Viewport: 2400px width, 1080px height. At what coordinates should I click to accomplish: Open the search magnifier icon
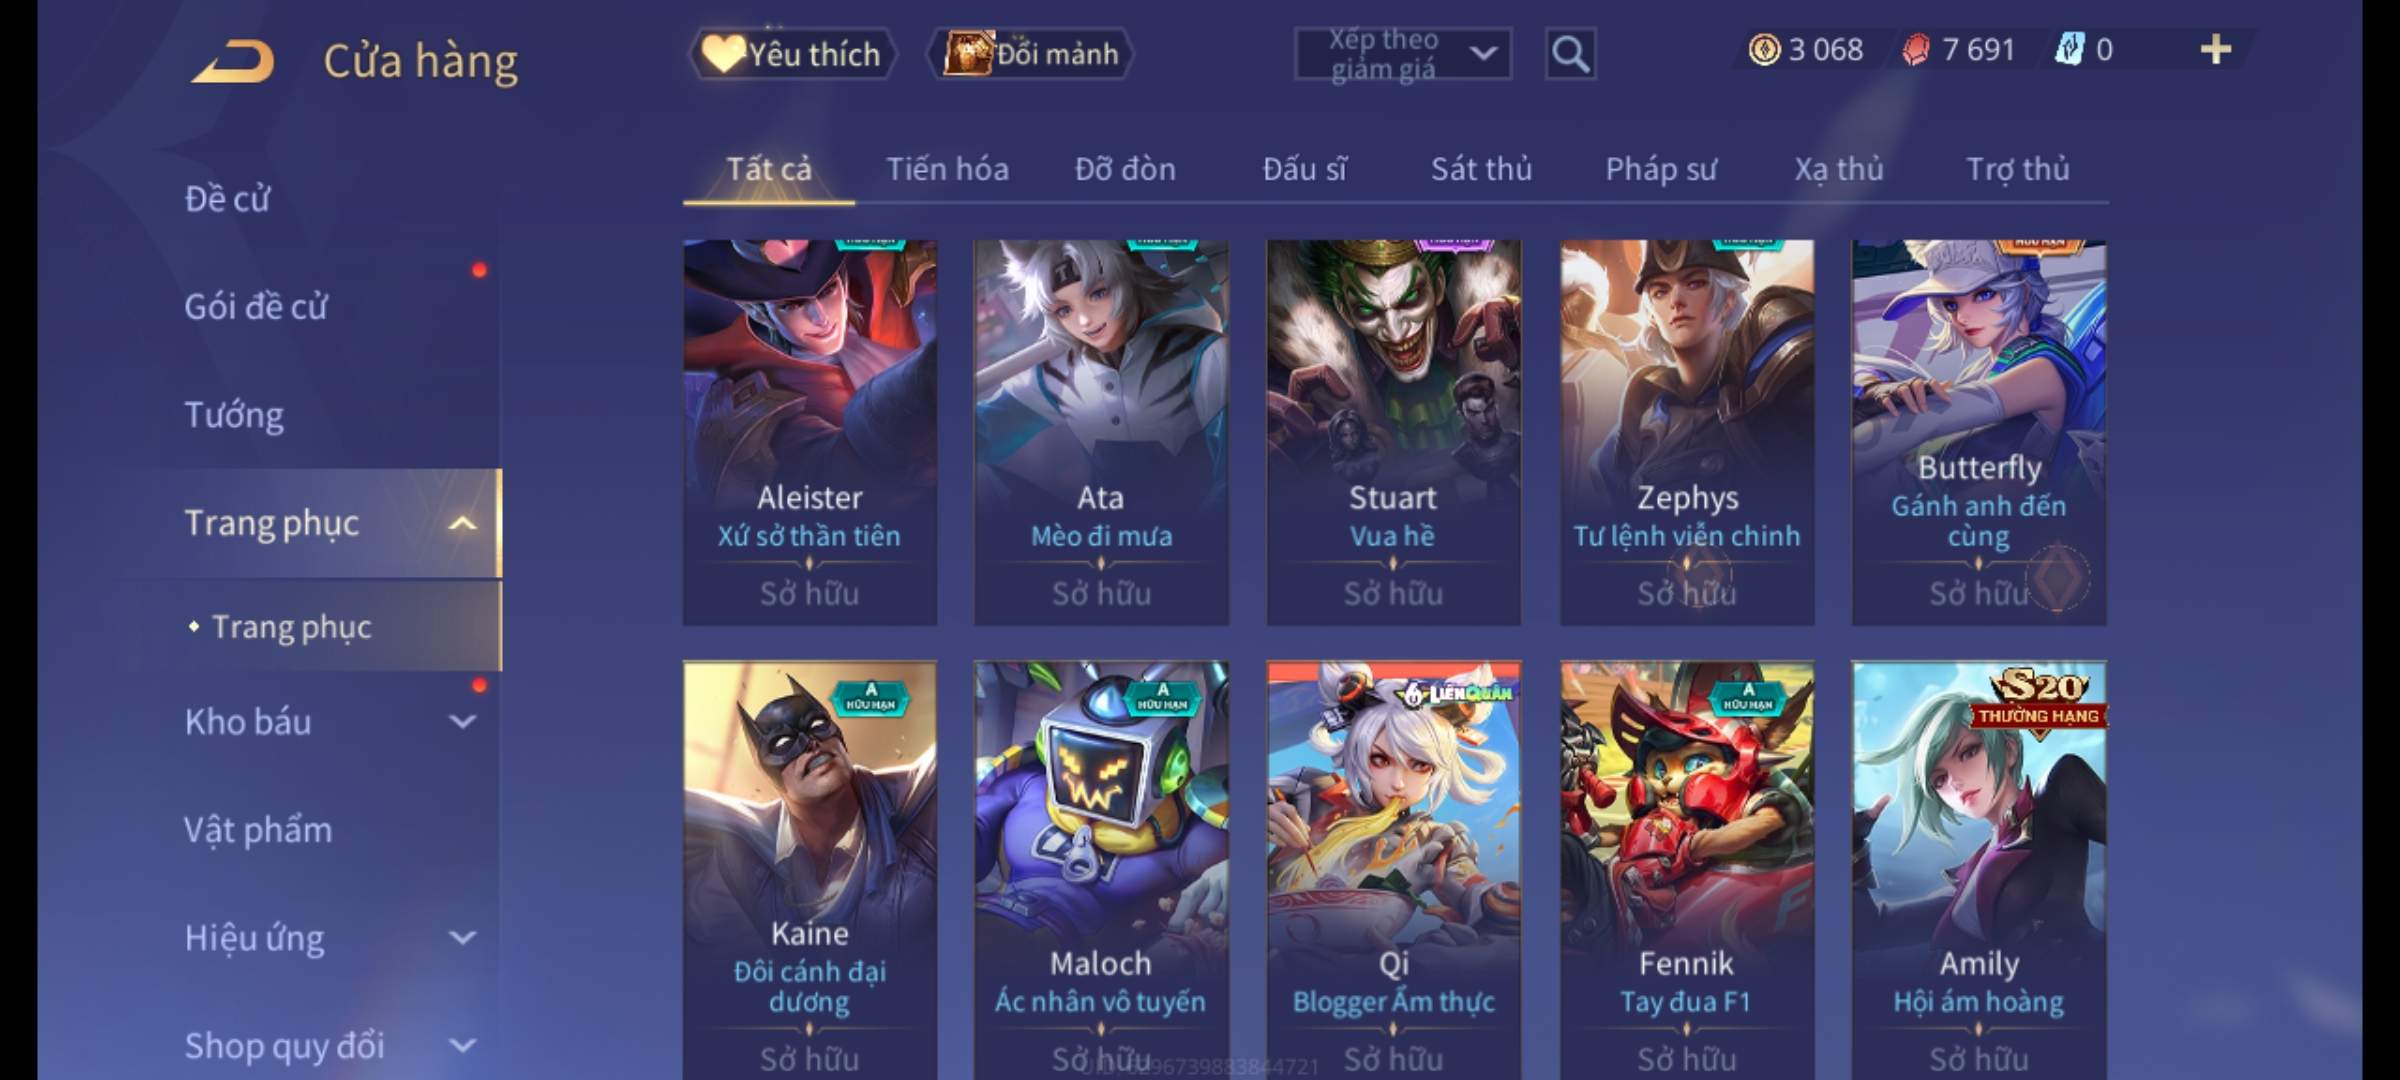pos(1569,54)
